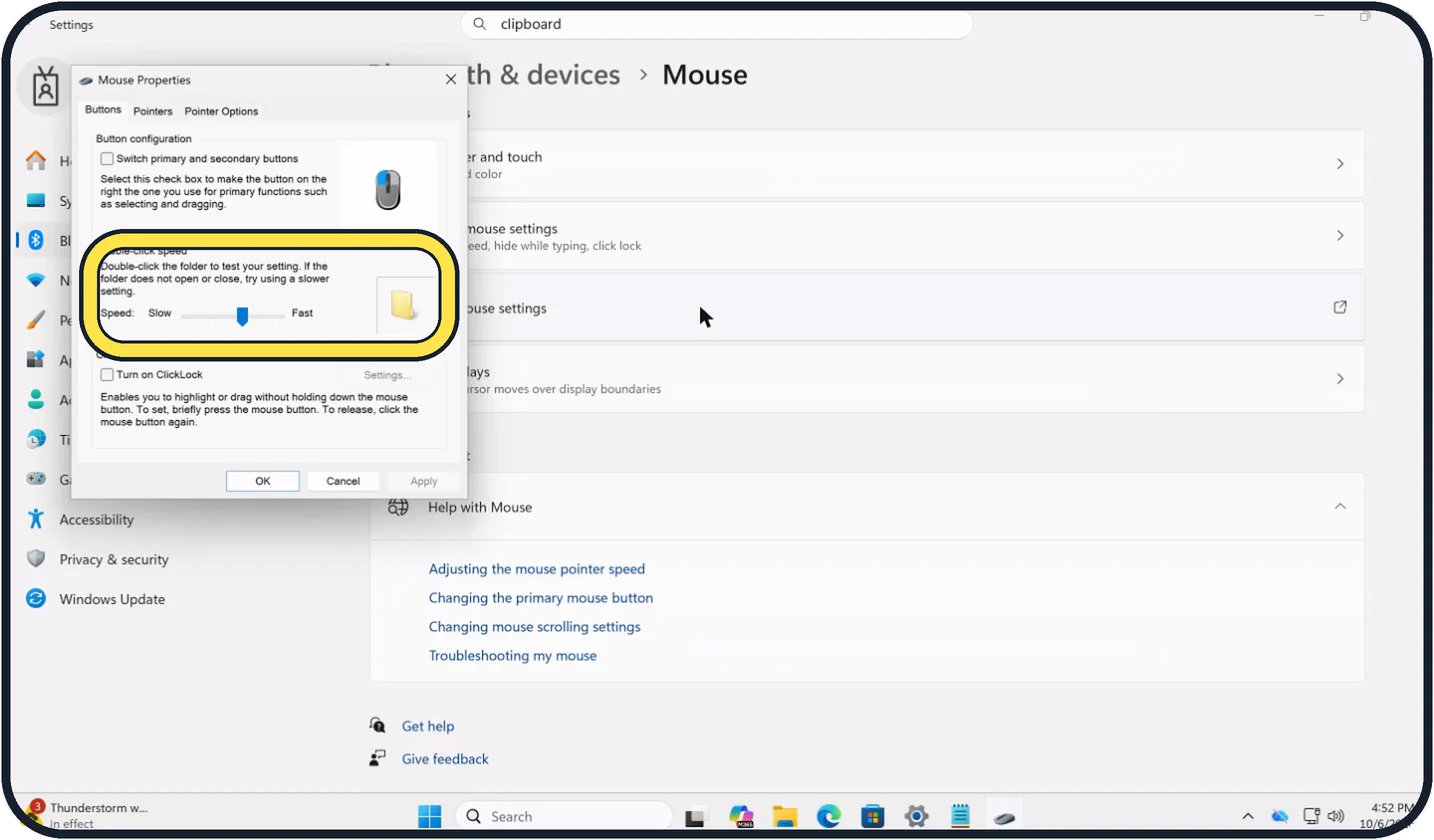Open Microsoft Store from the taskbar
This screenshot has height=840, width=1434.
click(x=872, y=816)
